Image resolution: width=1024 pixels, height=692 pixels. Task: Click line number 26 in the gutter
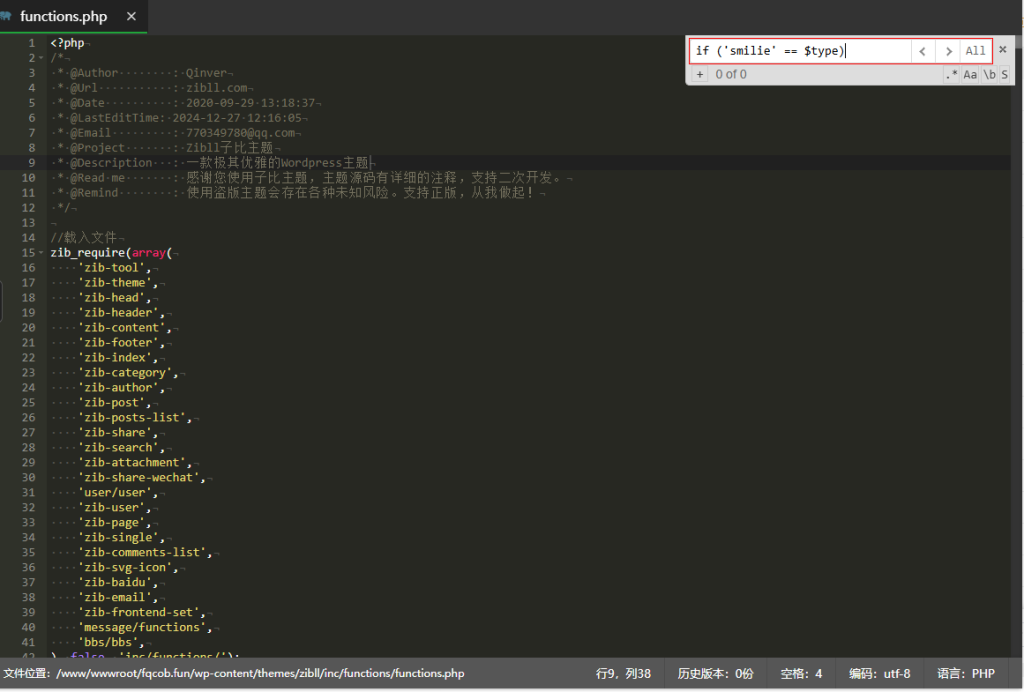point(28,418)
